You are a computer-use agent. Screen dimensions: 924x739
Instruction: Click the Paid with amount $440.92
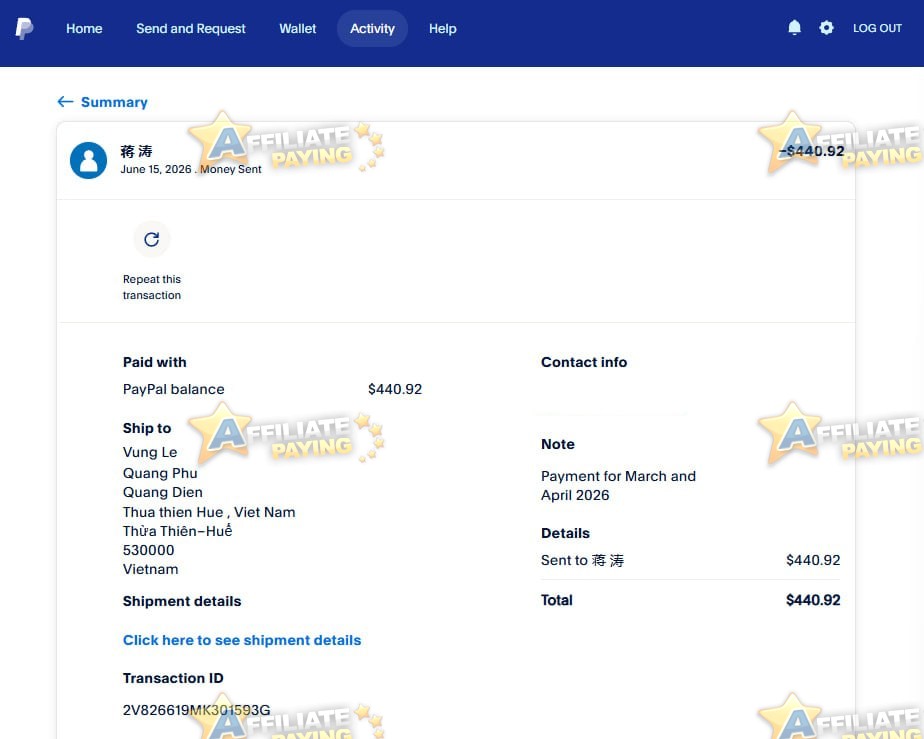[395, 389]
